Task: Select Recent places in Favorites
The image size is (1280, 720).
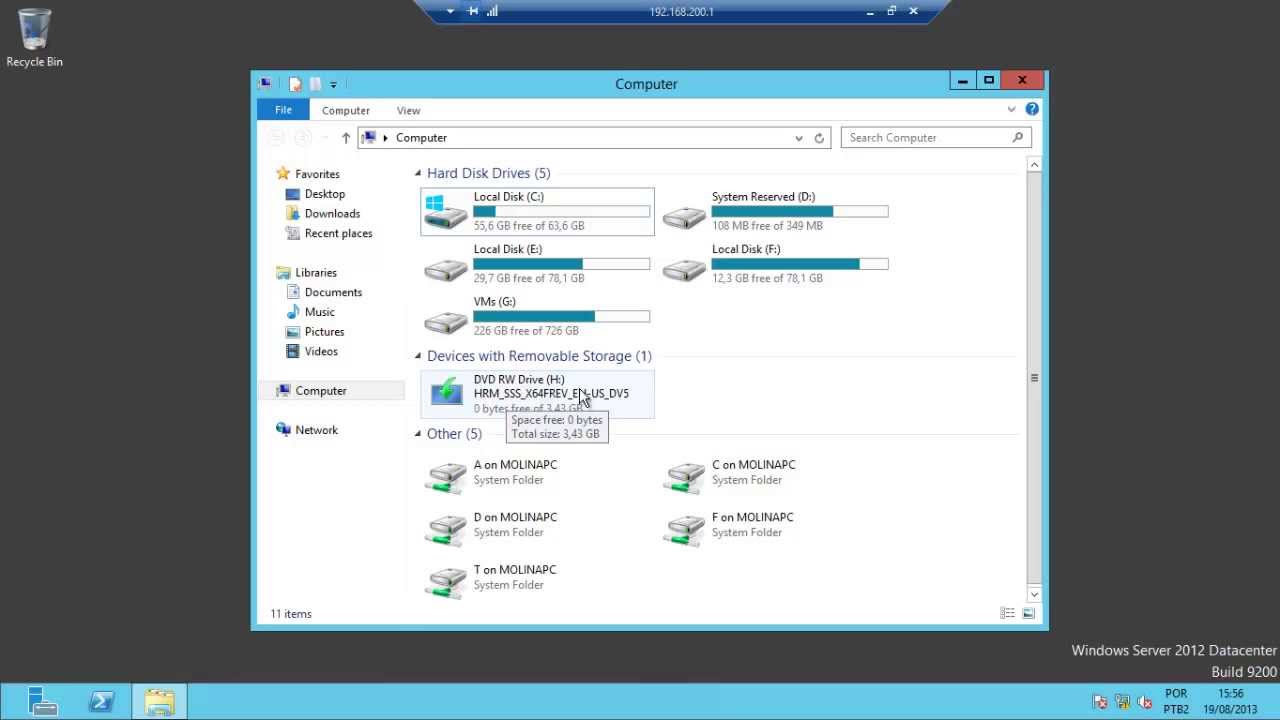Action: (338, 233)
